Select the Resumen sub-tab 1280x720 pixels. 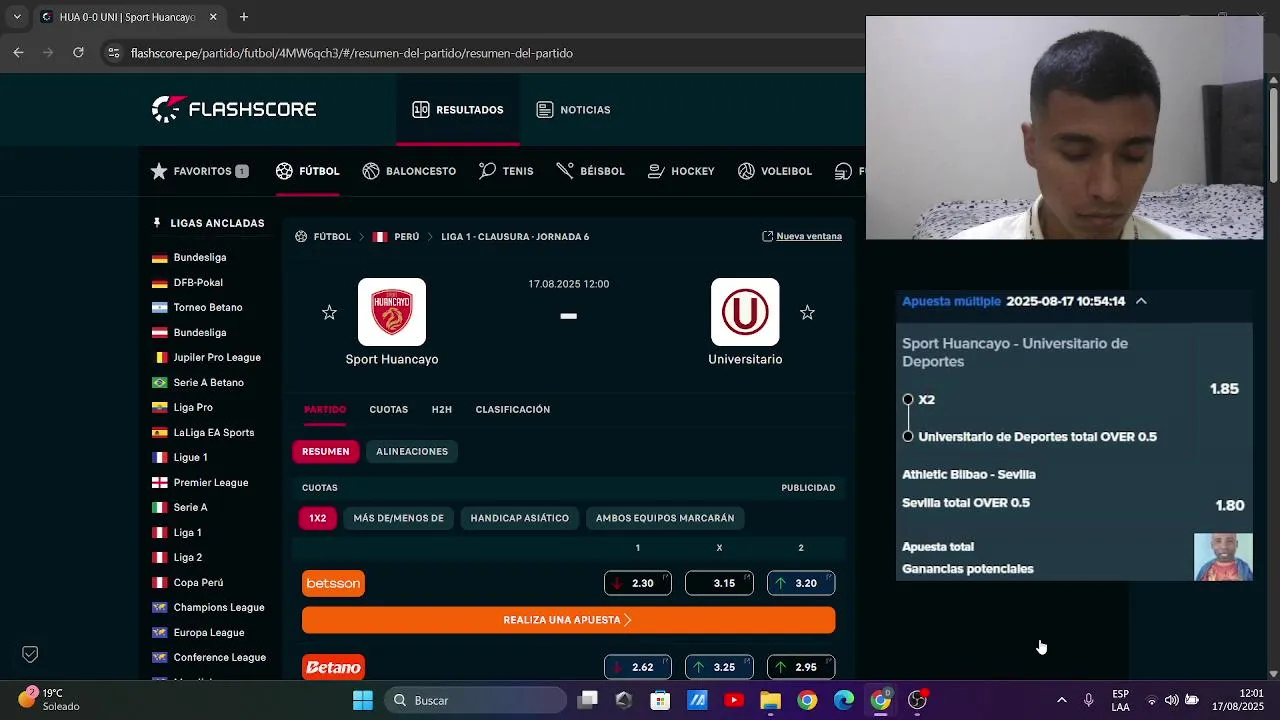click(x=326, y=451)
